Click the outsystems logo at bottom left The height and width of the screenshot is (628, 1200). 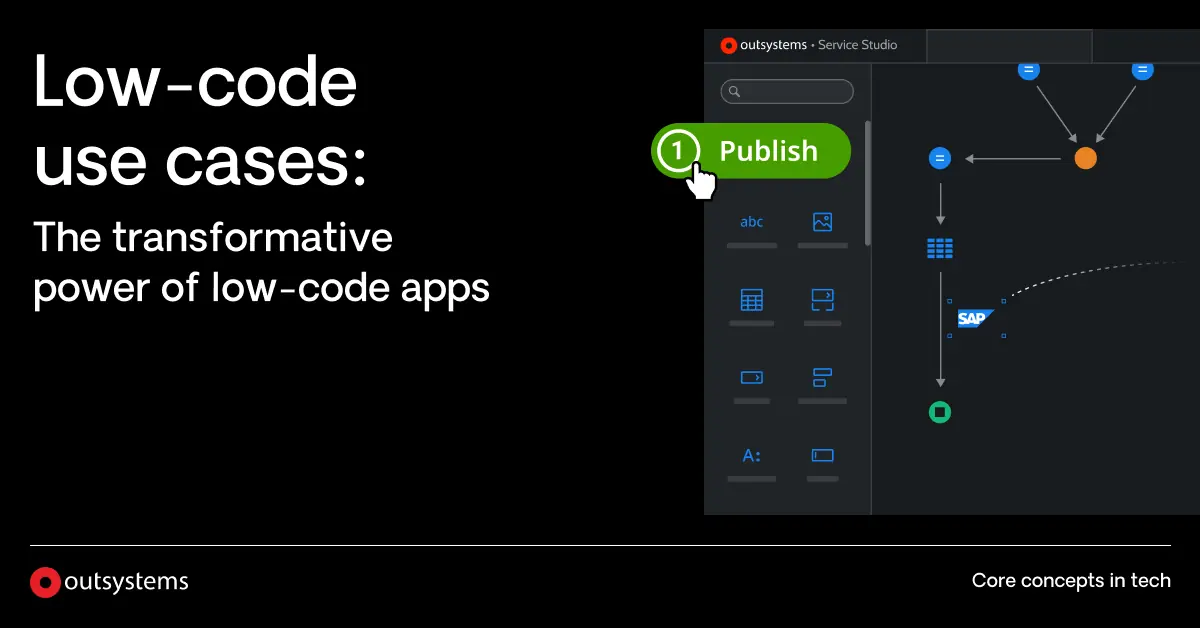110,582
